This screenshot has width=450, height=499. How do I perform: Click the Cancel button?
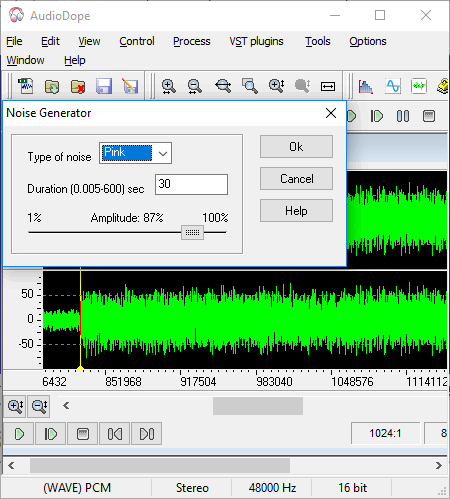pos(296,179)
